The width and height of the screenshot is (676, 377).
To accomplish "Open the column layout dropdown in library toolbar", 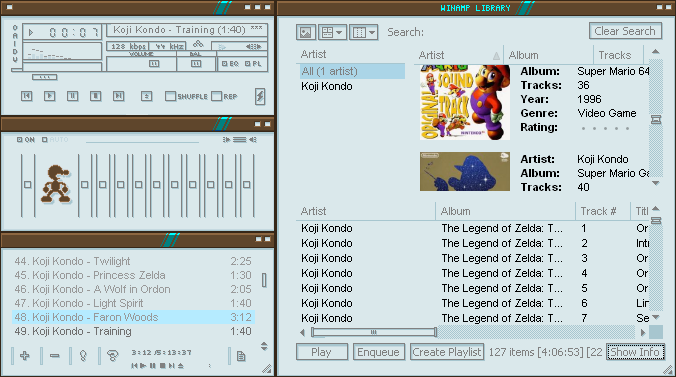I will 363,32.
